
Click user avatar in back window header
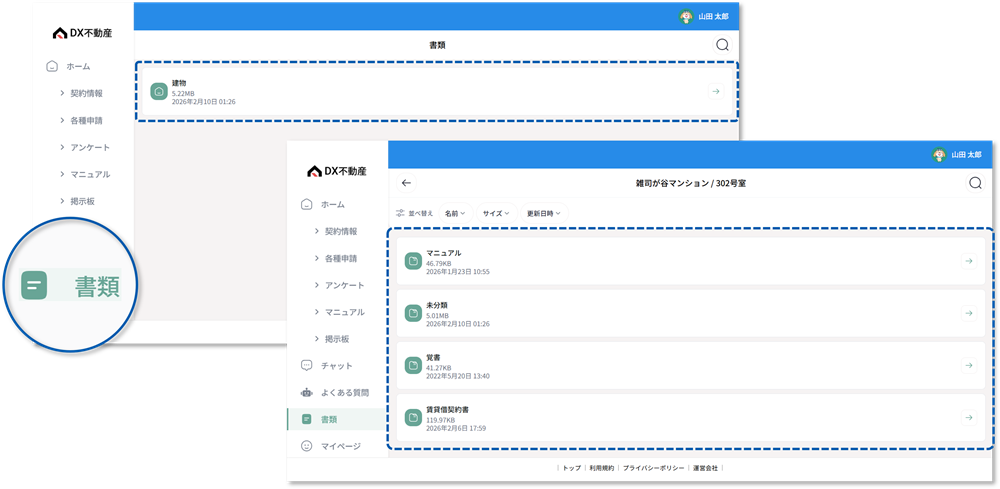(x=686, y=17)
